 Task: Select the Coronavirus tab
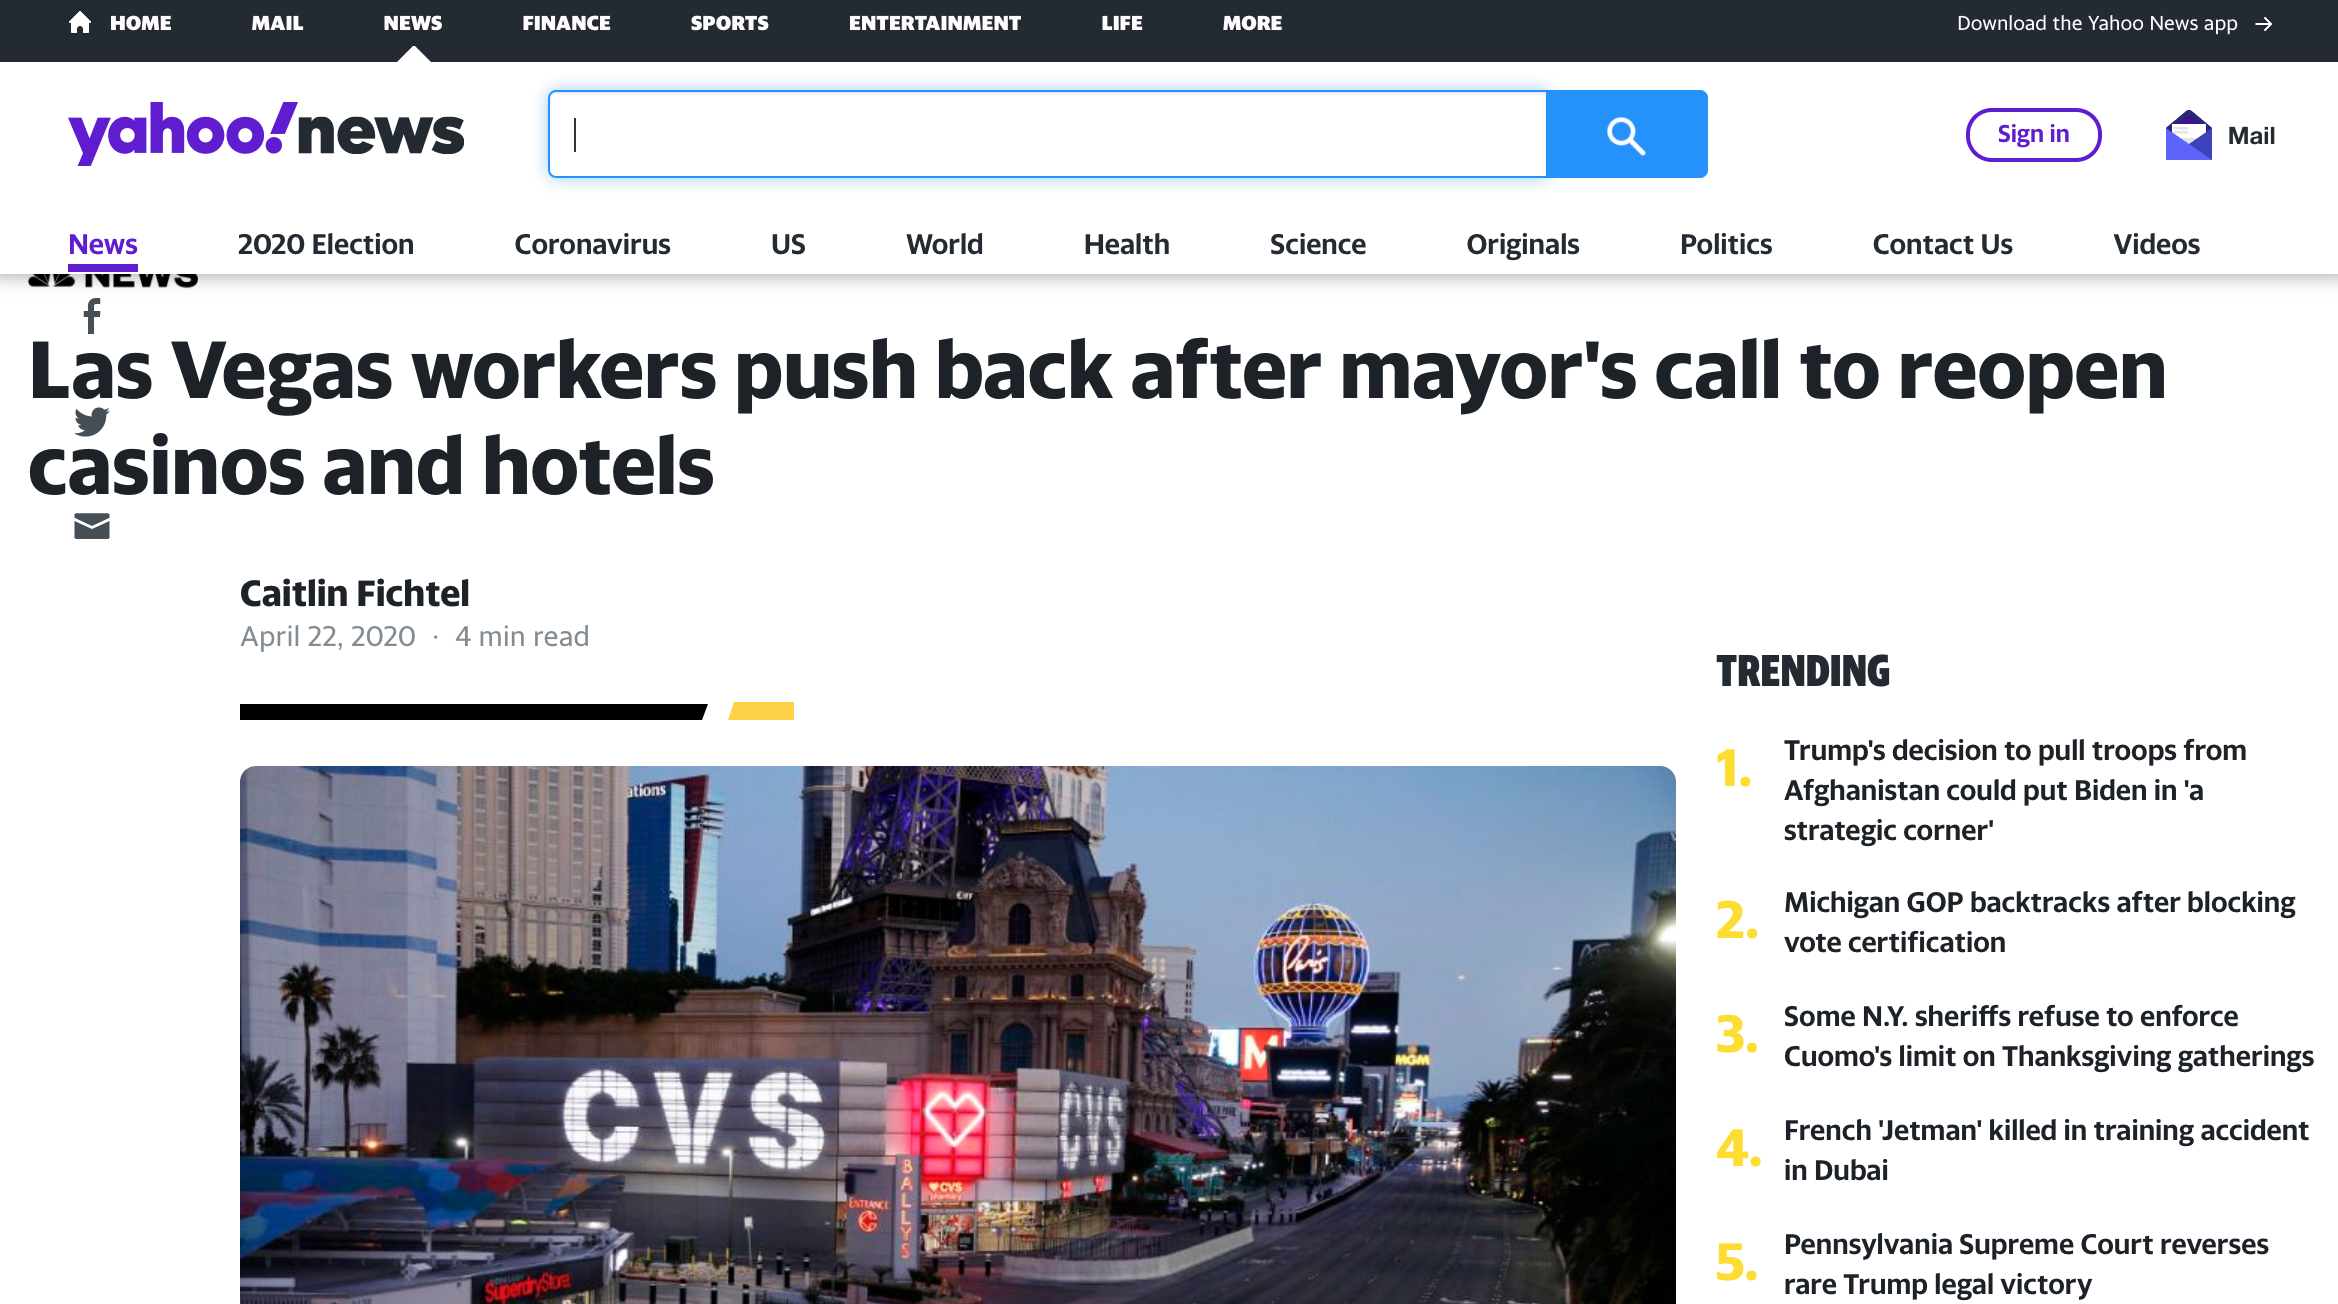tap(592, 244)
